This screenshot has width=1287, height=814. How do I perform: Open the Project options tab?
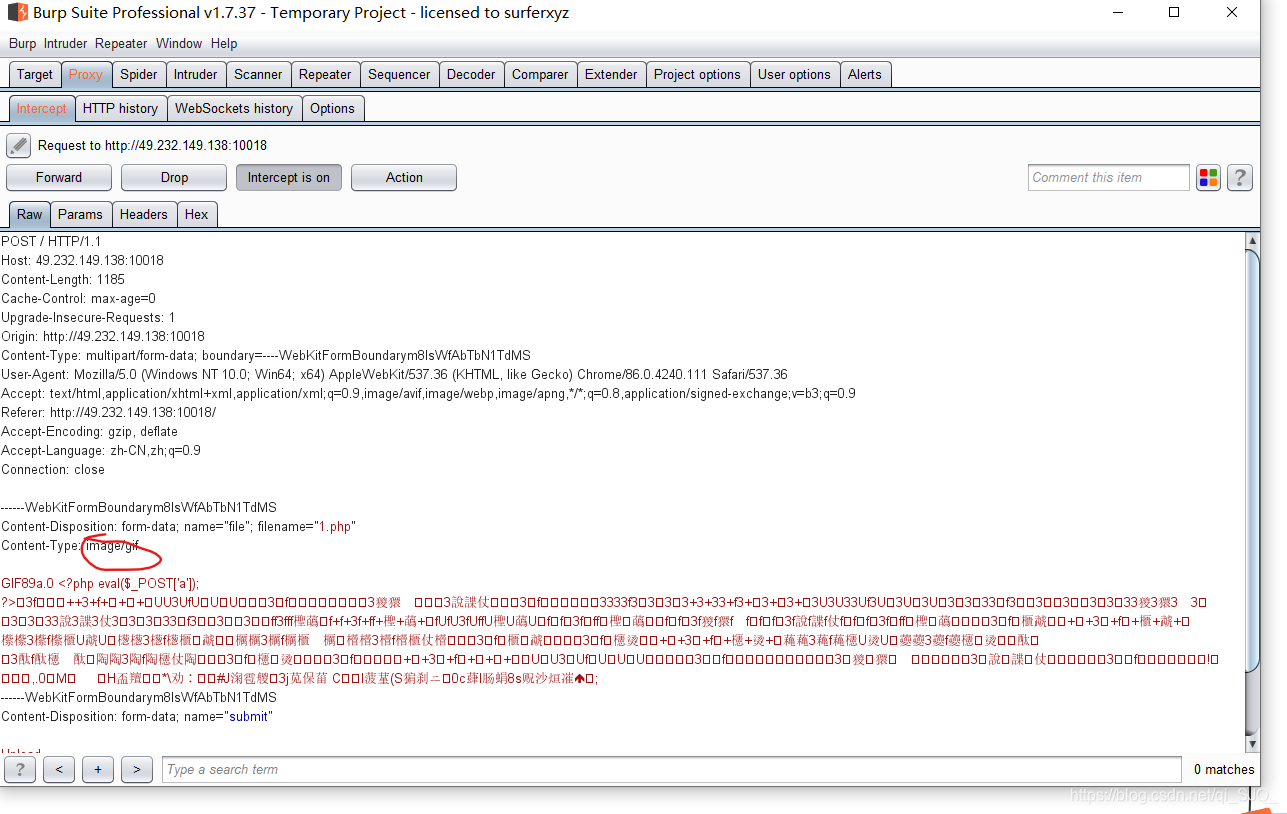tap(697, 74)
